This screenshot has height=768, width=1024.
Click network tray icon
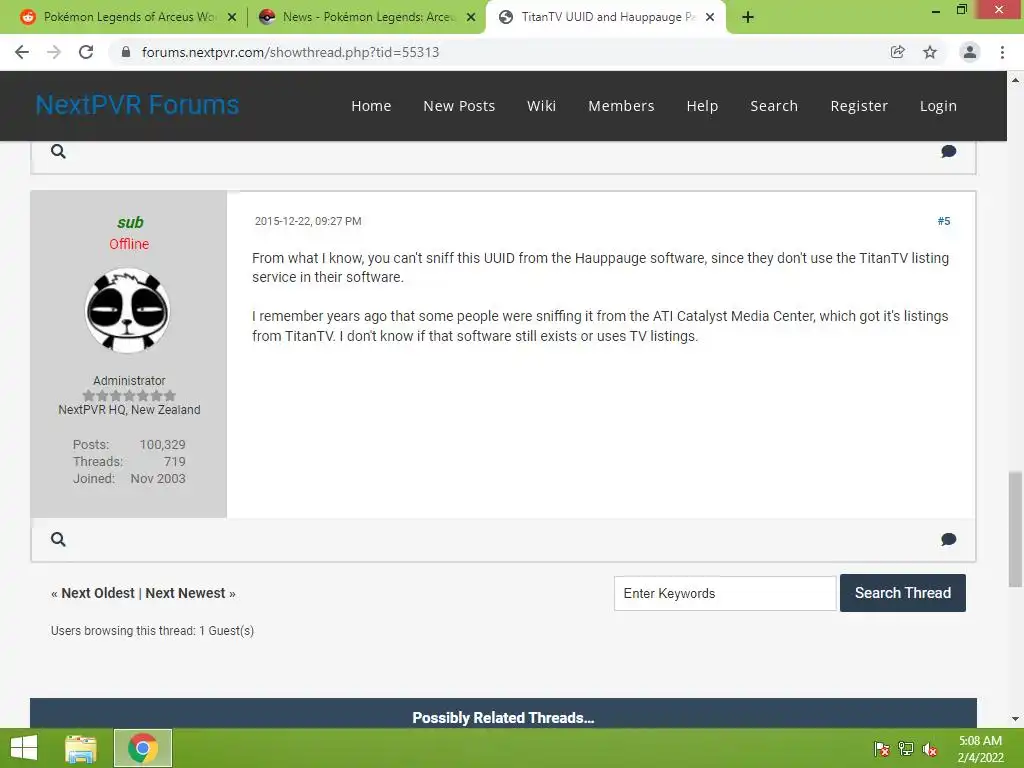906,748
